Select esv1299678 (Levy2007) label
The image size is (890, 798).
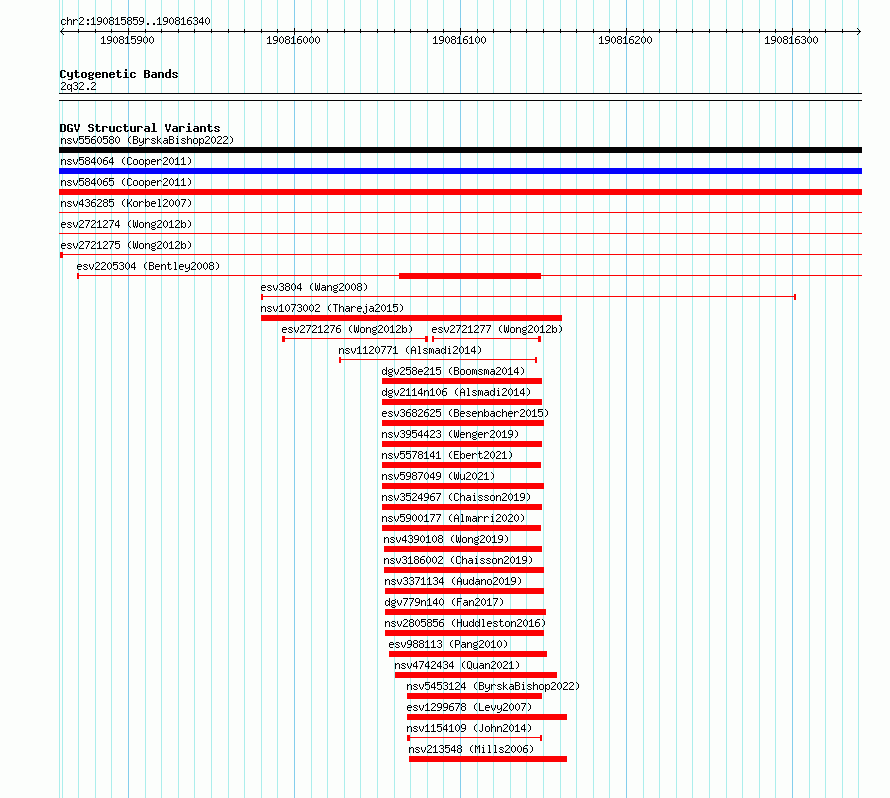(469, 707)
